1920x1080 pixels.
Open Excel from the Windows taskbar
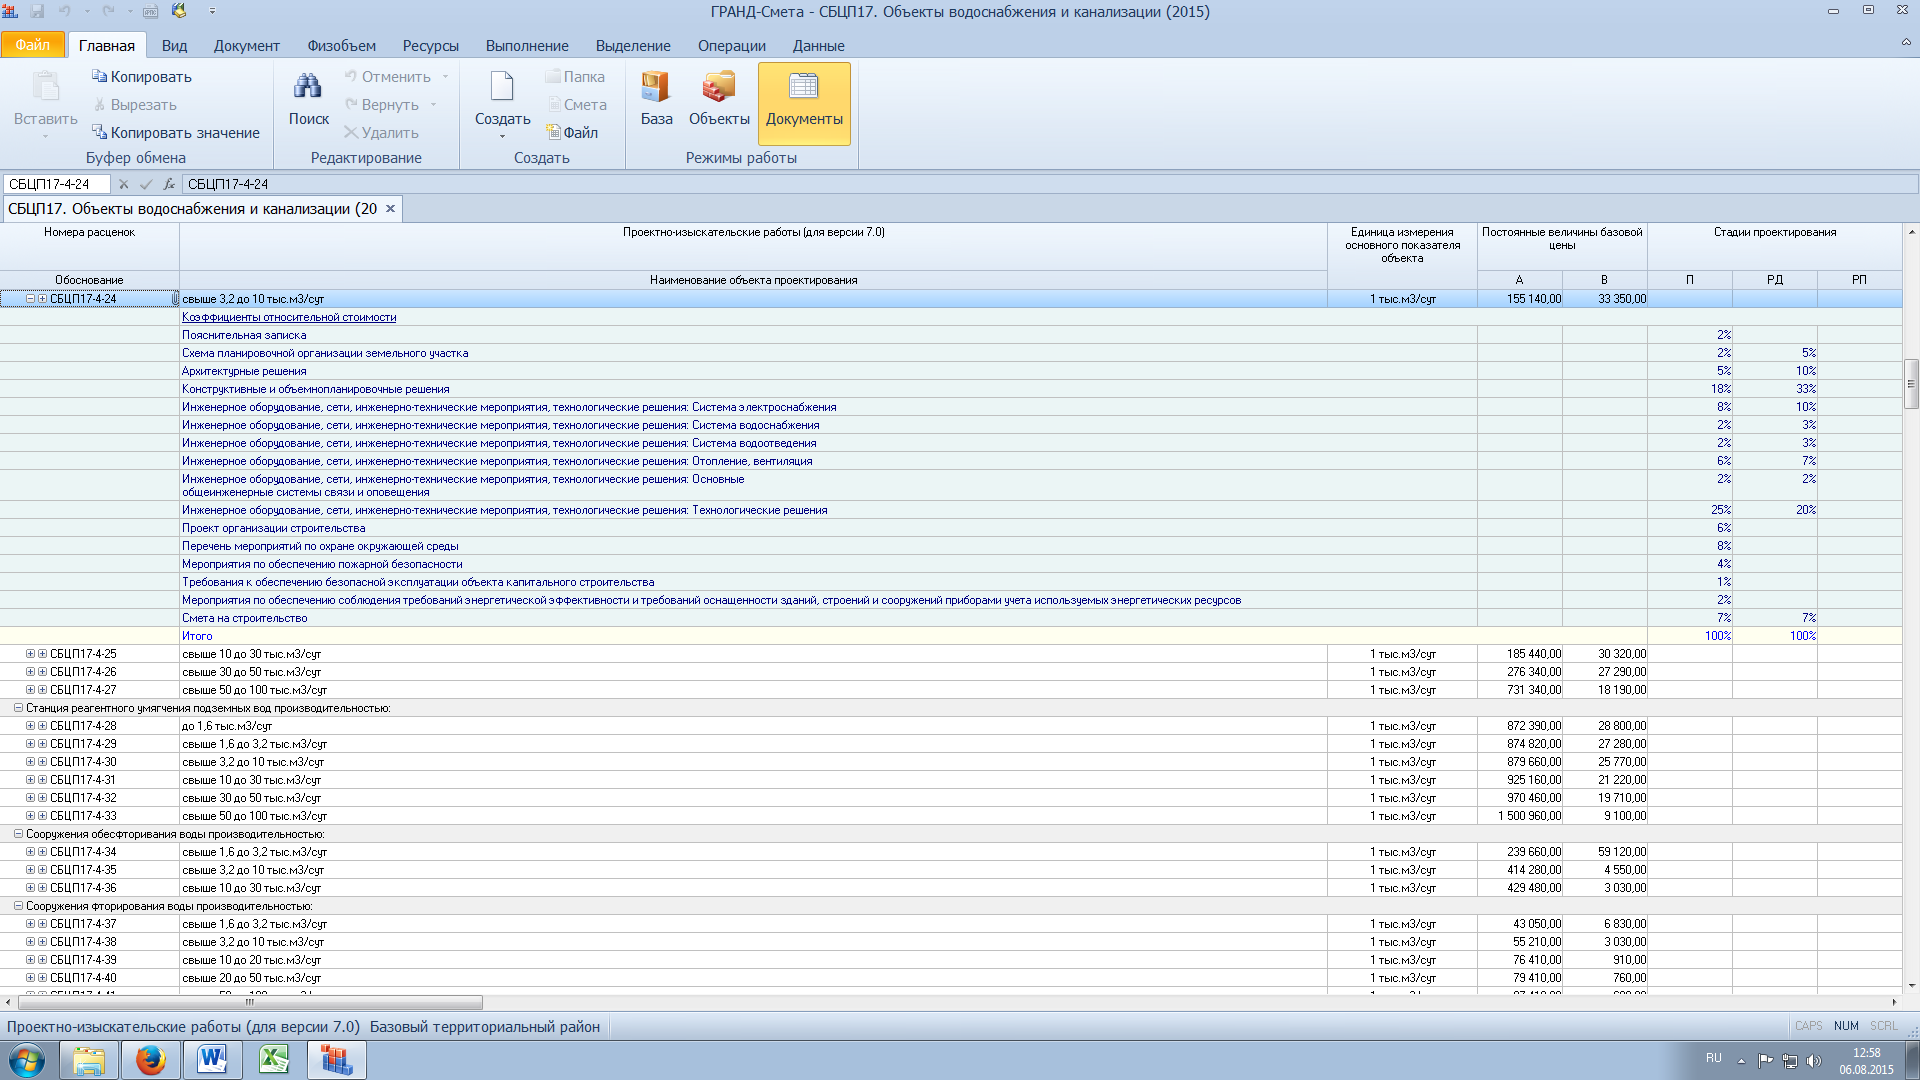[274, 1059]
